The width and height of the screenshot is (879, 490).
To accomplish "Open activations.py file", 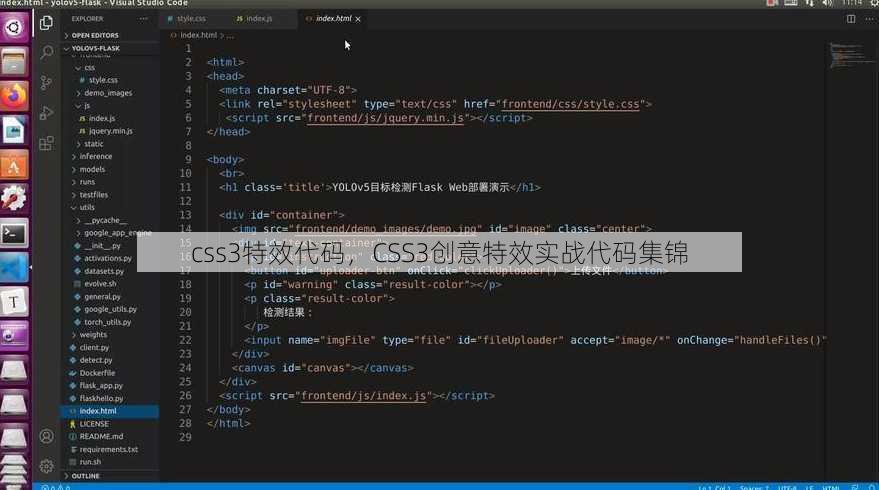I will point(108,258).
